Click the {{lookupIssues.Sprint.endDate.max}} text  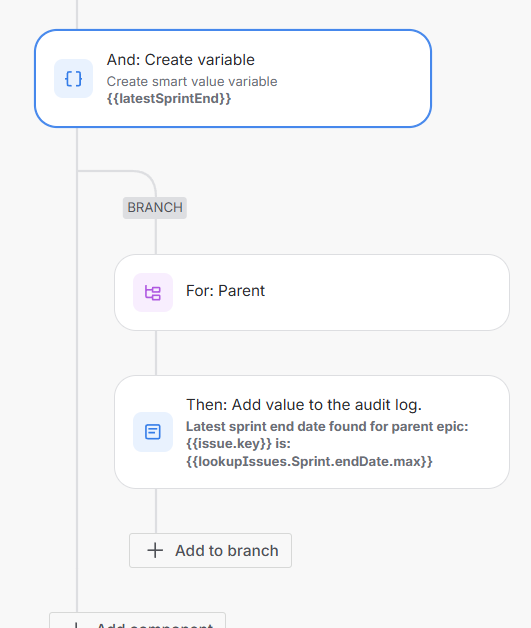click(309, 461)
